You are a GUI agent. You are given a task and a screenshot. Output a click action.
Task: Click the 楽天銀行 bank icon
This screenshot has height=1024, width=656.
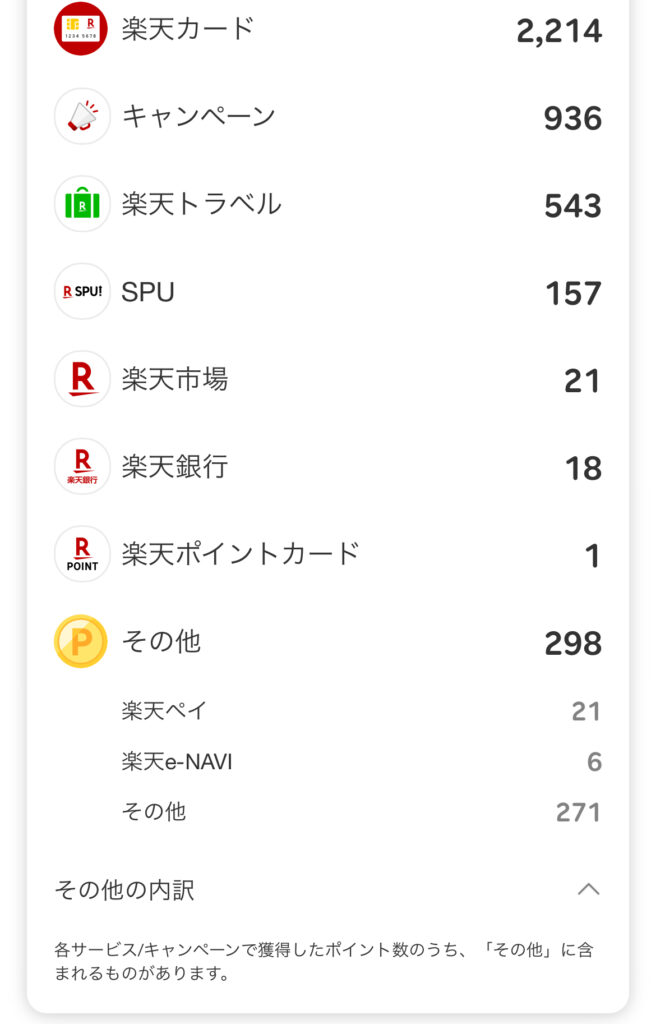[81, 467]
